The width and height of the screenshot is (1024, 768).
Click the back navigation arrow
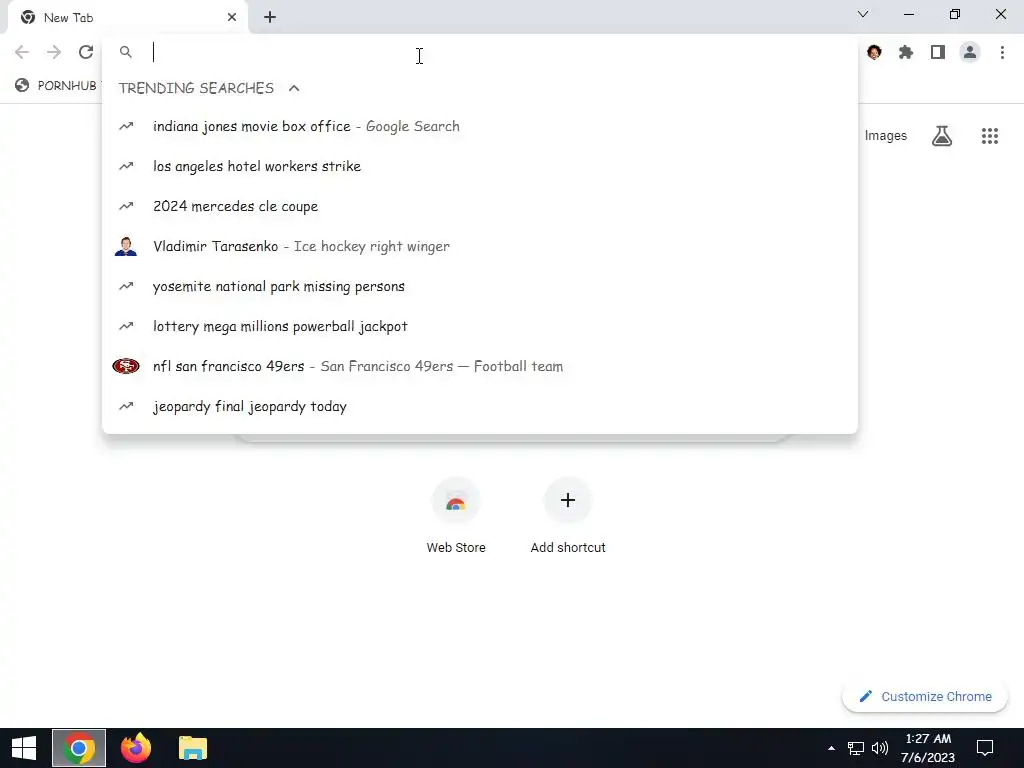[22, 52]
